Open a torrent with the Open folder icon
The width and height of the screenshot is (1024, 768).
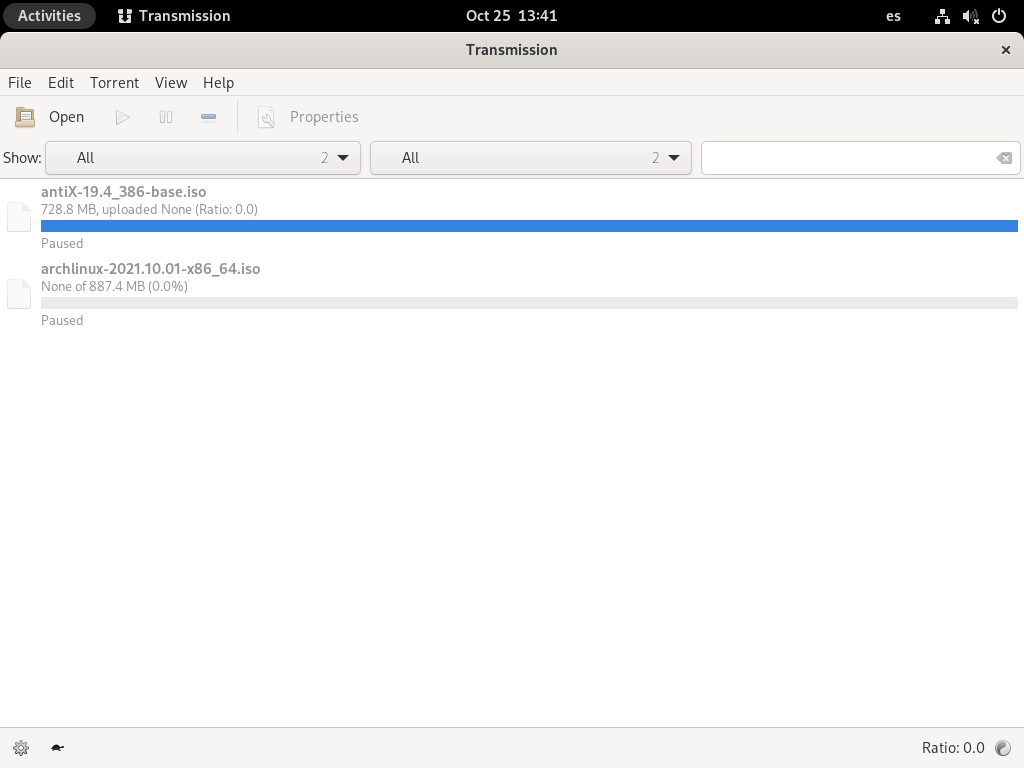[x=25, y=117]
